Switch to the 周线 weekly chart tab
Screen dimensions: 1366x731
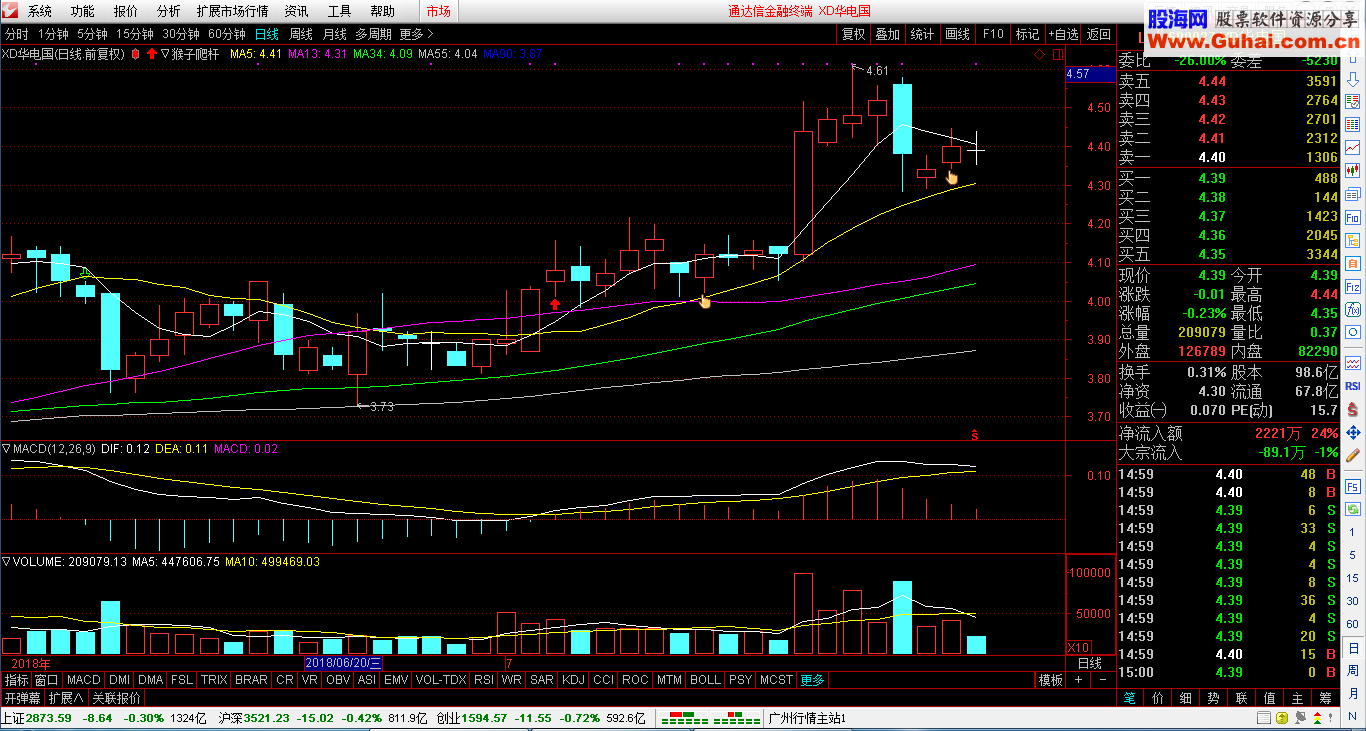click(301, 34)
